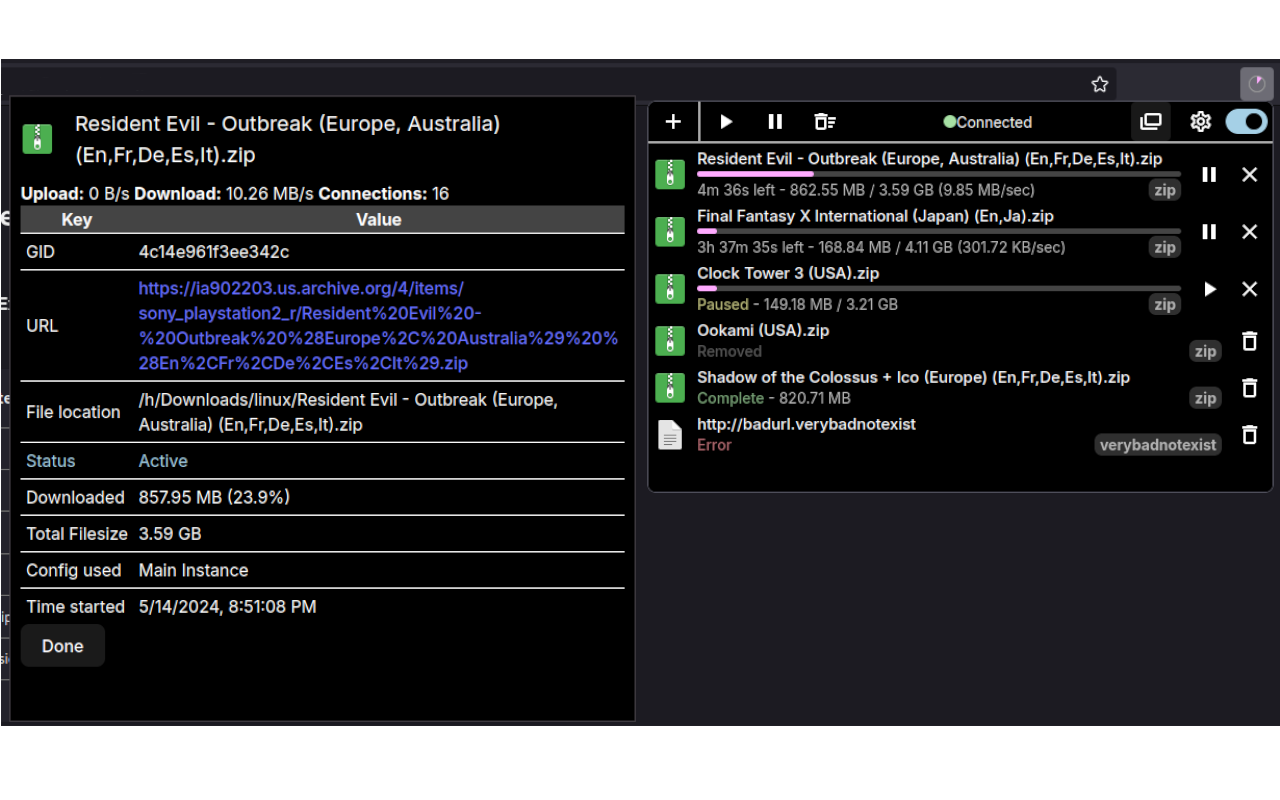Delete the Shadow of the Colossus entry
1280x800 pixels.
point(1249,388)
